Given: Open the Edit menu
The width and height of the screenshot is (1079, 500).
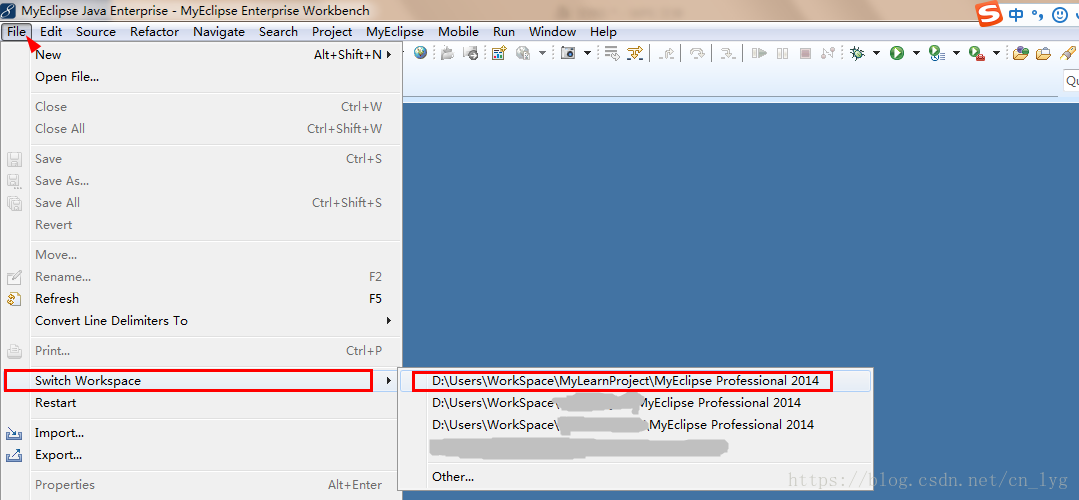Looking at the screenshot, I should tap(51, 32).
